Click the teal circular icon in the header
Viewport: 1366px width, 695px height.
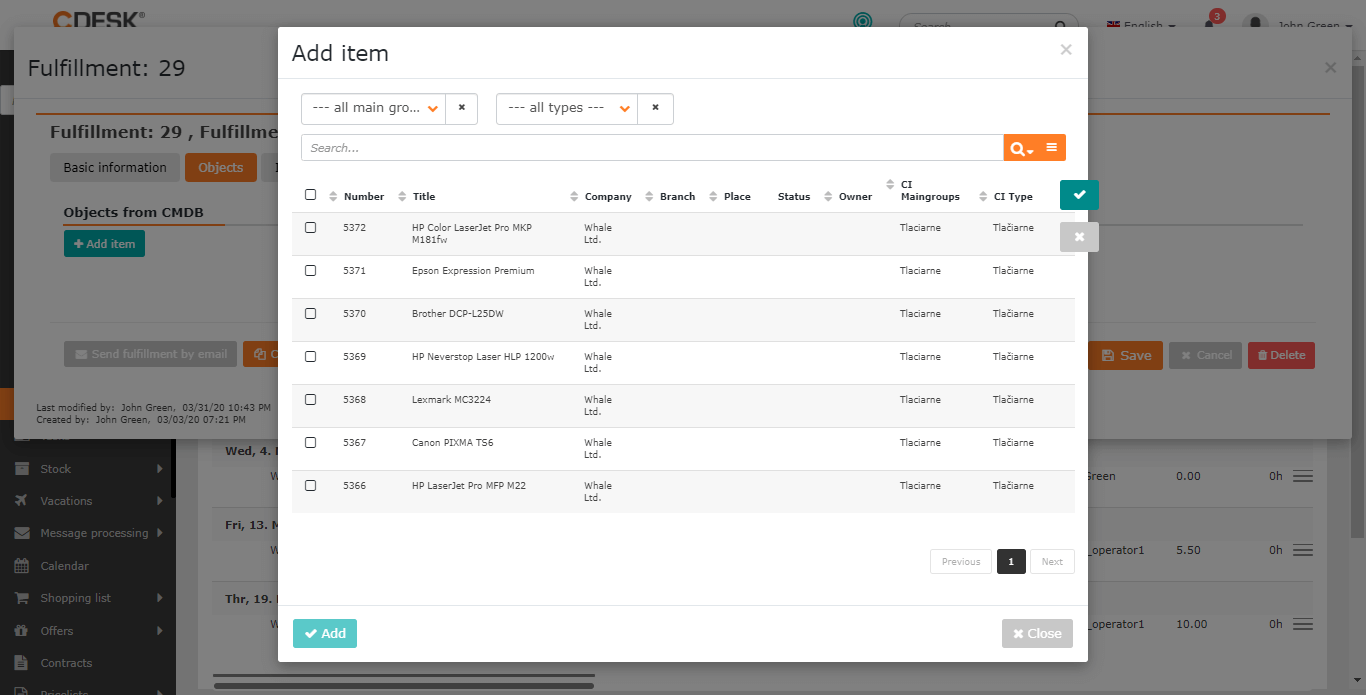click(x=862, y=22)
